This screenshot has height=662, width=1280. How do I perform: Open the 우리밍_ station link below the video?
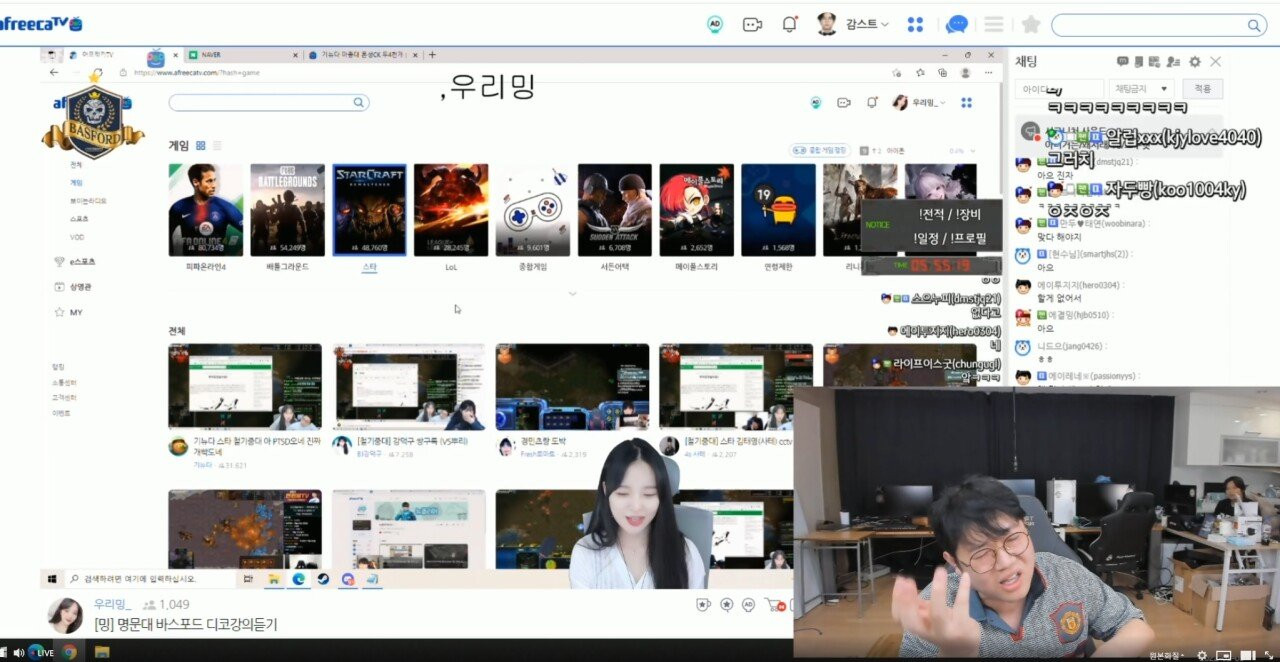[113, 605]
